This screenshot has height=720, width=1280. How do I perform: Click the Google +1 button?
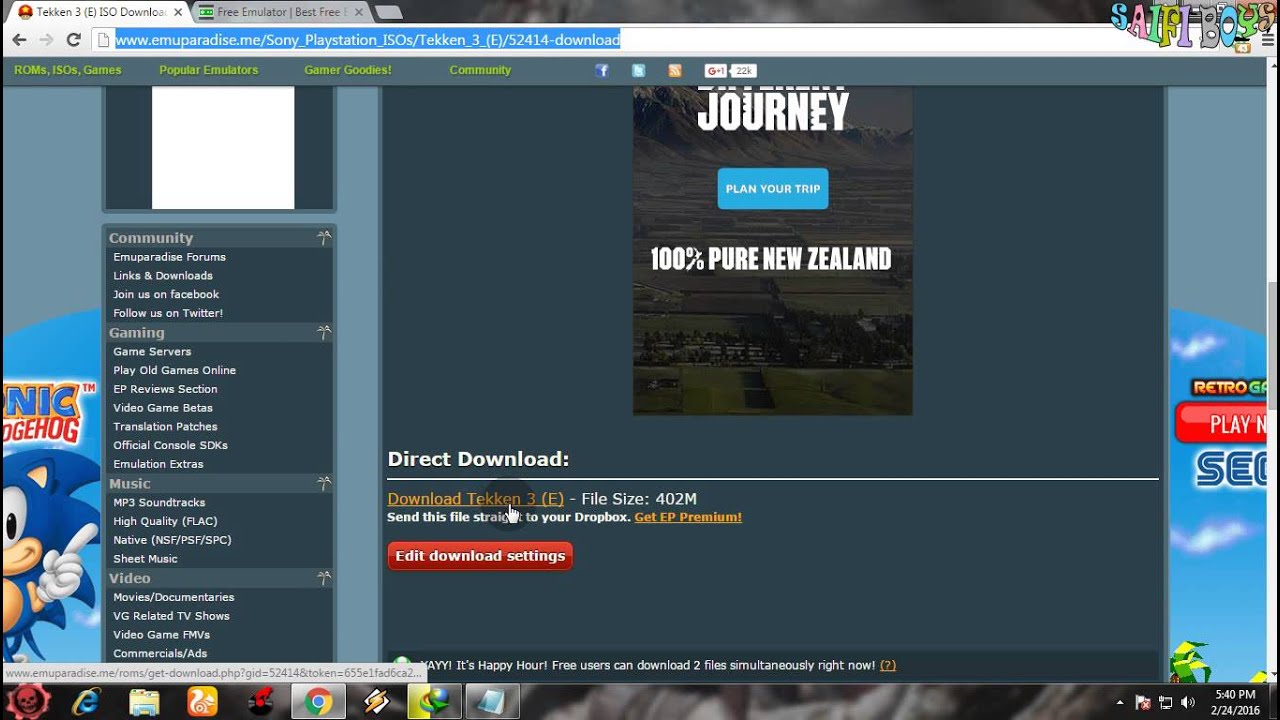pyautogui.click(x=716, y=71)
